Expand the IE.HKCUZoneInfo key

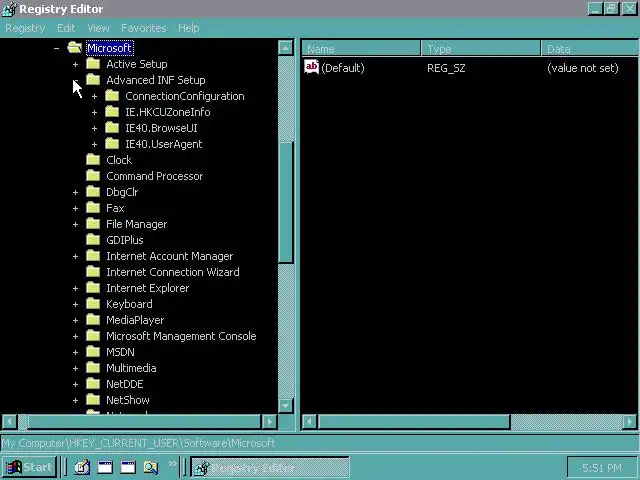[95, 112]
